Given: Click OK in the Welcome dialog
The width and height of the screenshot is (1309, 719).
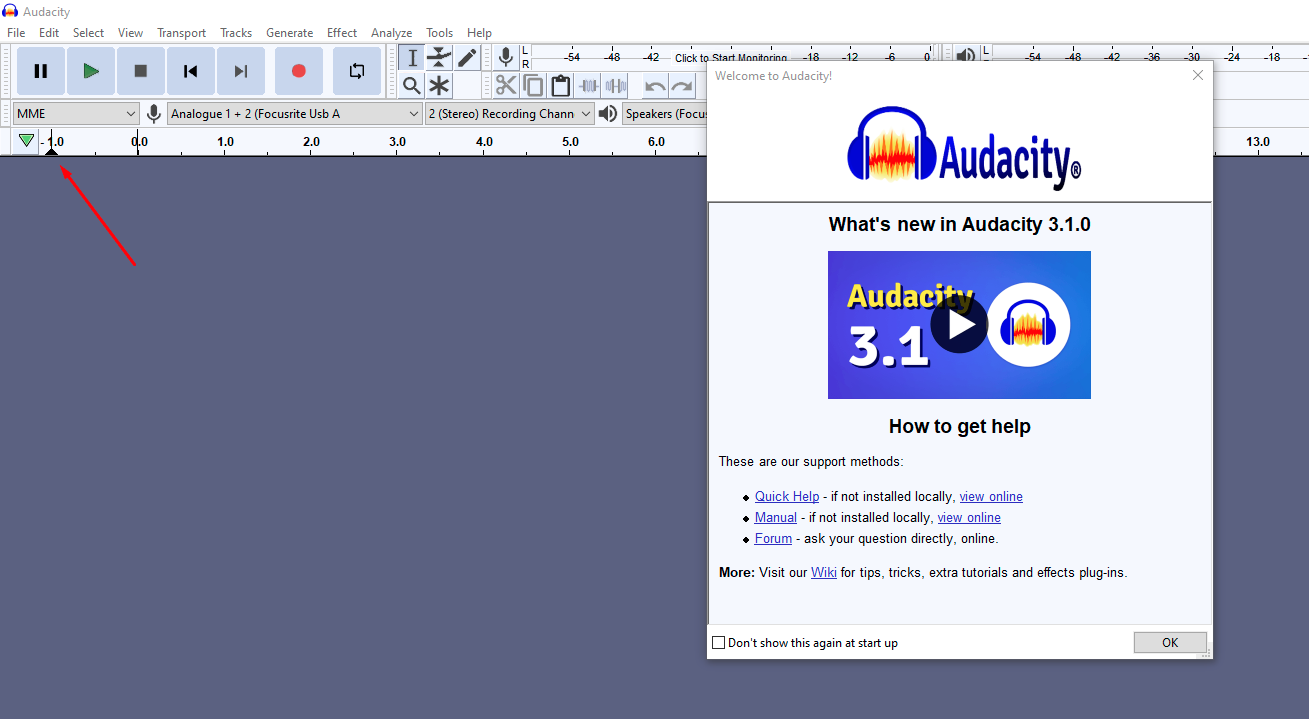Looking at the screenshot, I should point(1170,643).
